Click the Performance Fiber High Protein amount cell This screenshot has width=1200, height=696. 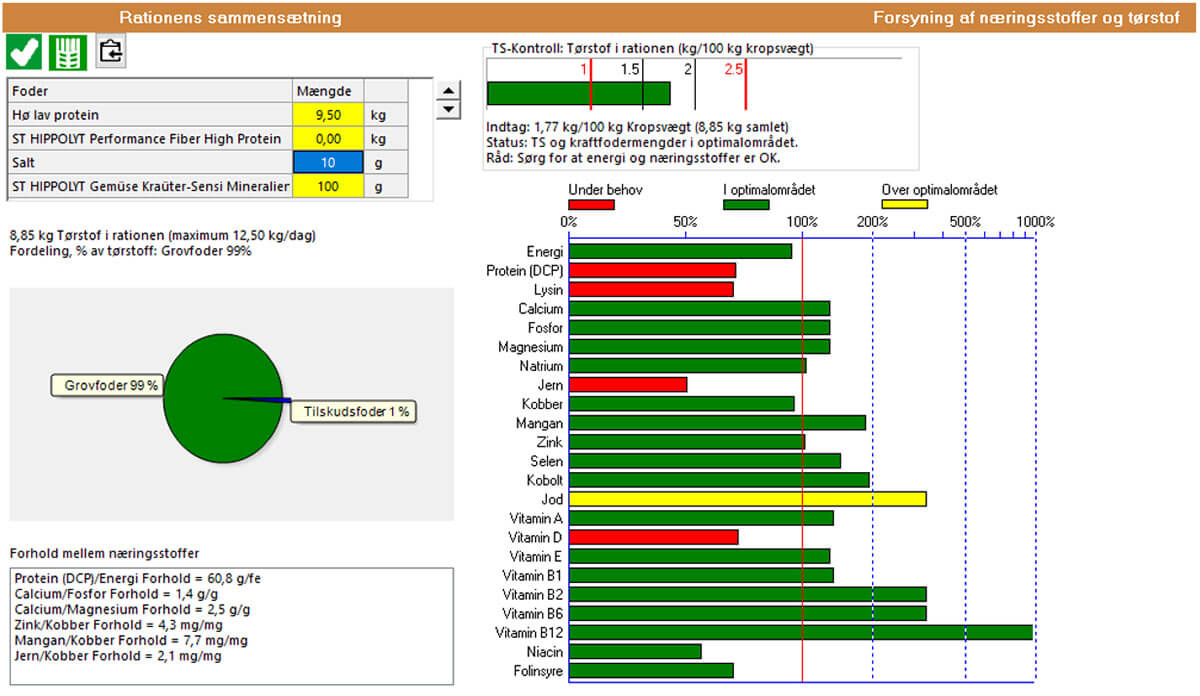[x=328, y=139]
